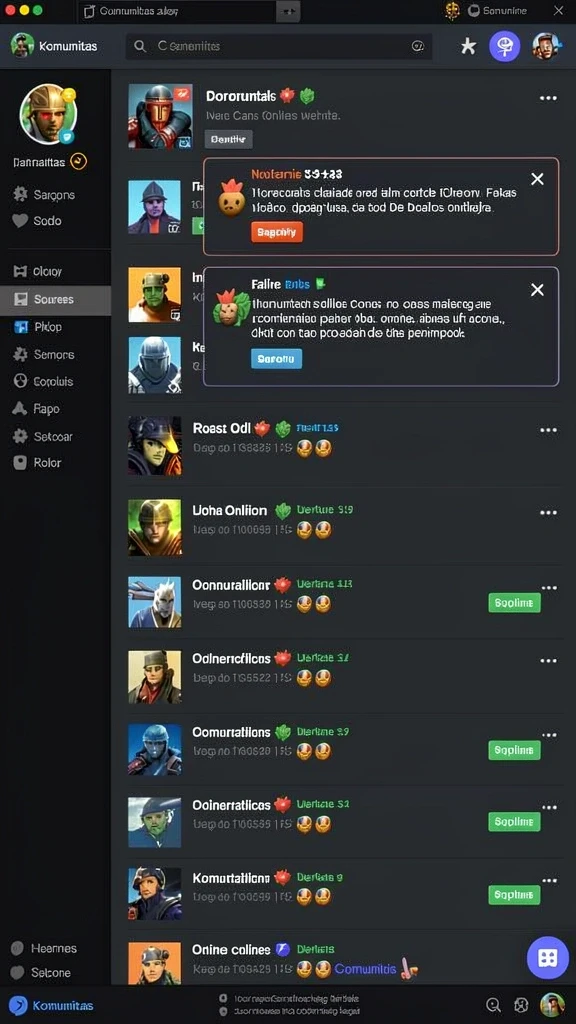
Task: Click the Dannaiitas username in the sidebar
Action: 39,162
